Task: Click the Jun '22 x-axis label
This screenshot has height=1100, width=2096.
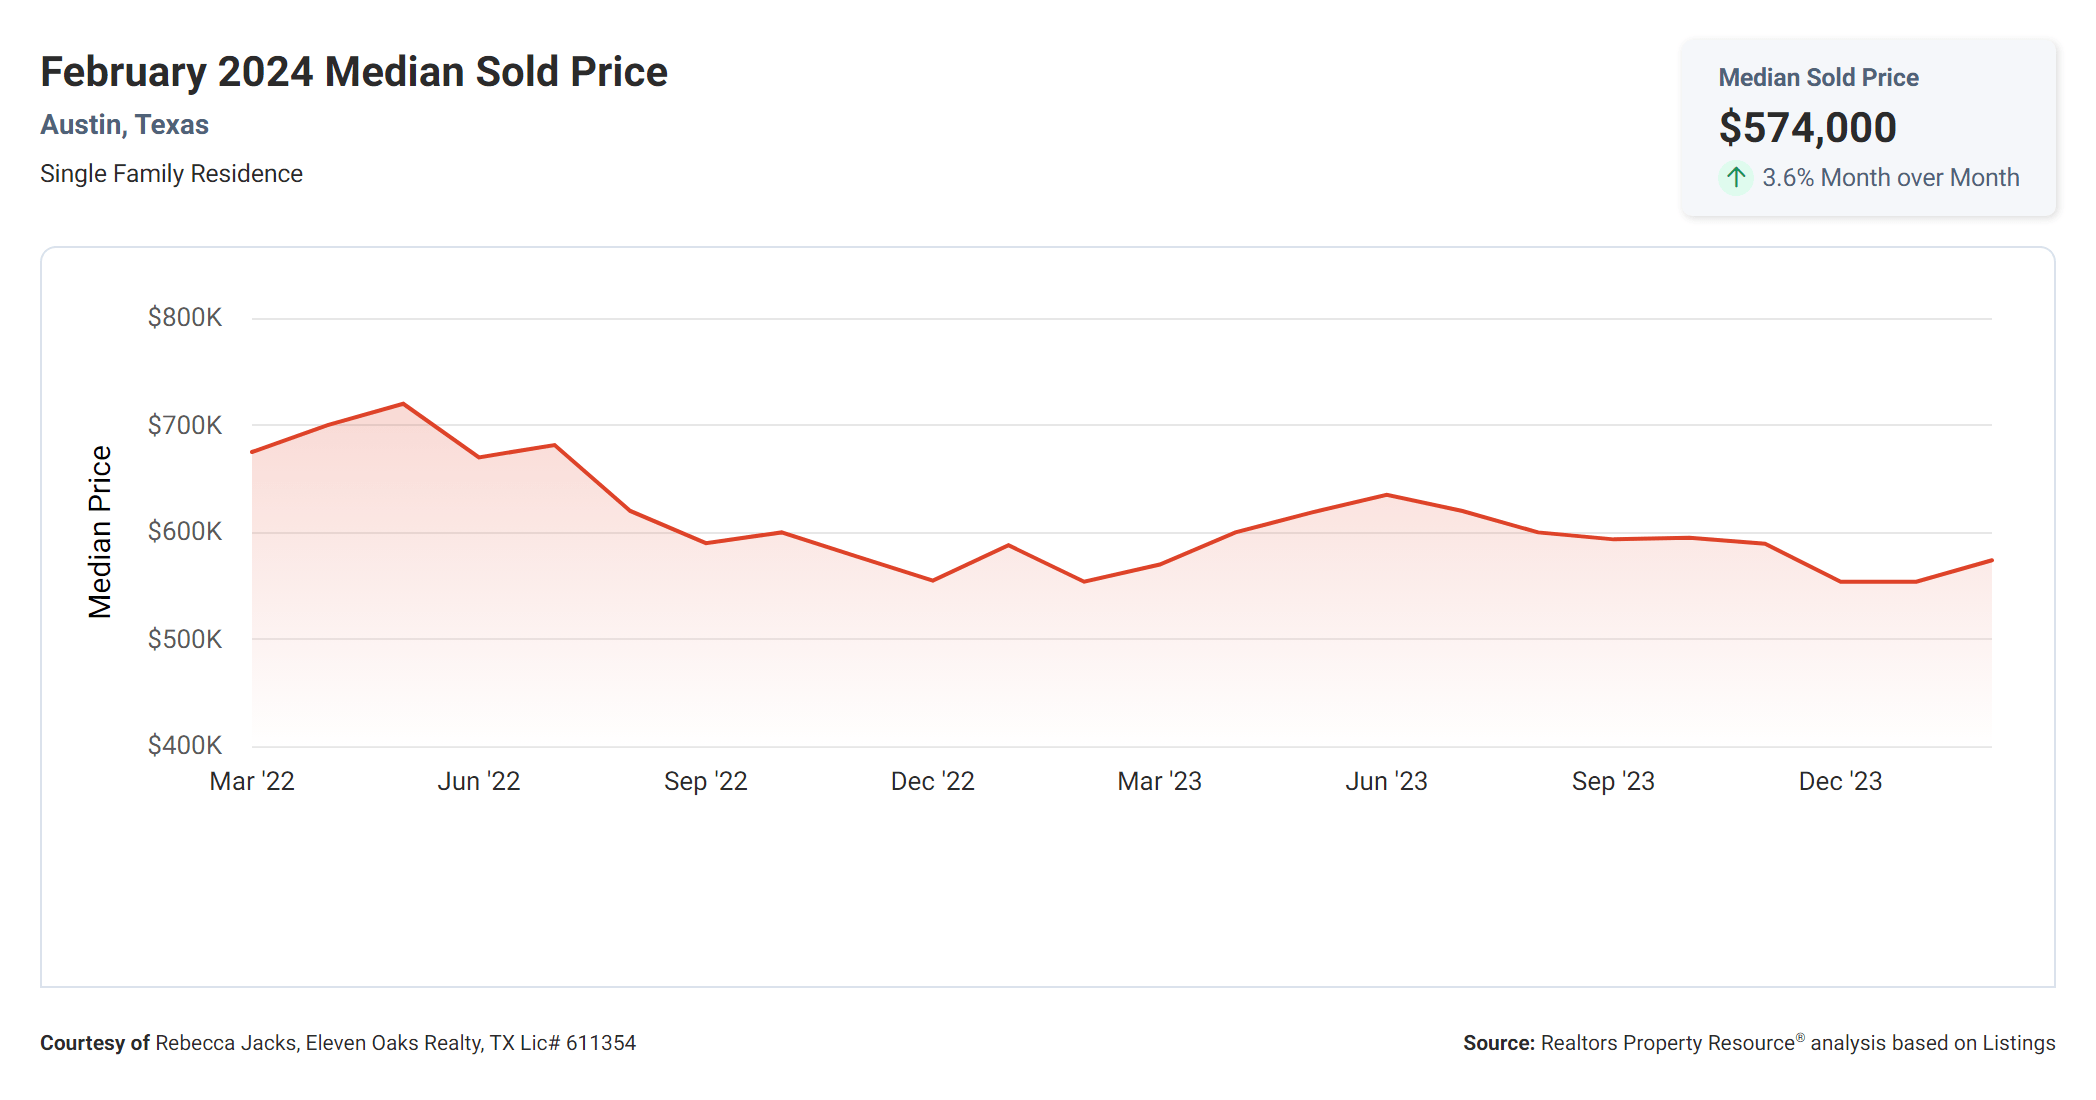Action: [x=479, y=782]
